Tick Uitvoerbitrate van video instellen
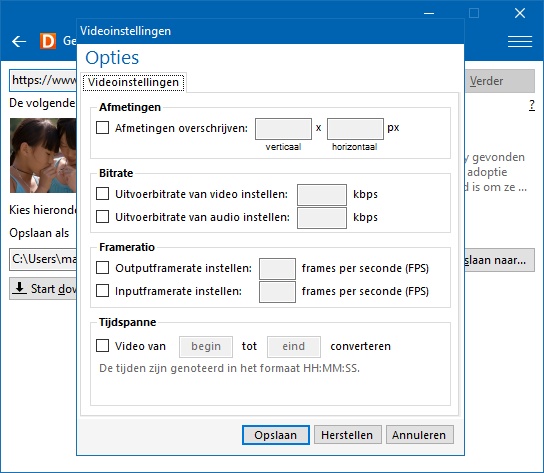The height and width of the screenshot is (473, 544). [102, 194]
